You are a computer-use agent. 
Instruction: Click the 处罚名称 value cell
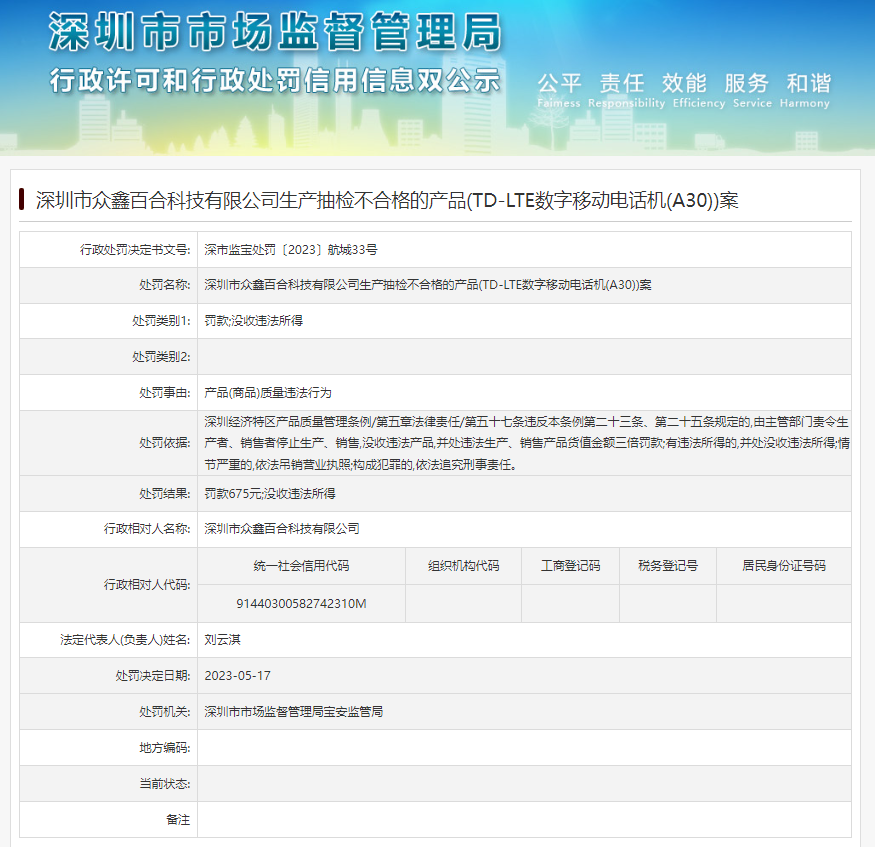427,285
